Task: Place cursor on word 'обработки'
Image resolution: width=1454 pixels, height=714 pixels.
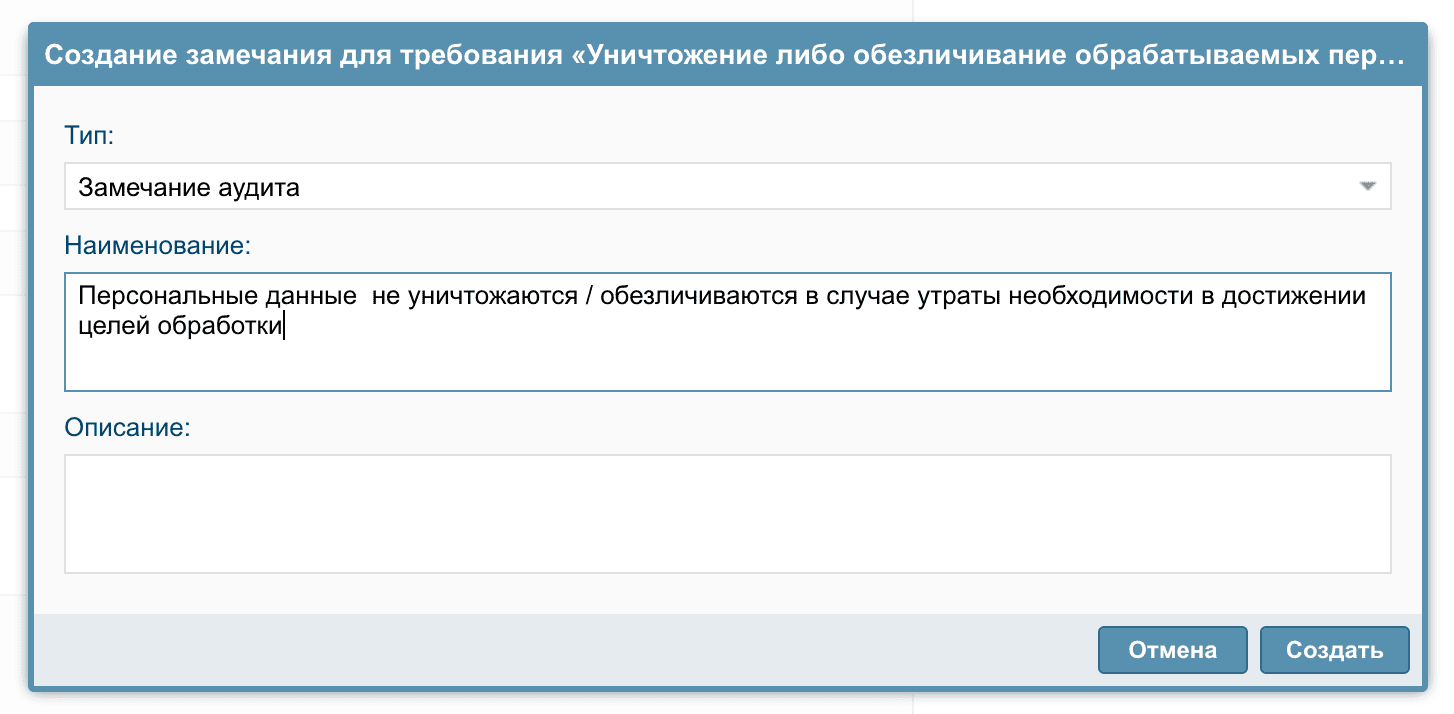Action: tap(220, 326)
